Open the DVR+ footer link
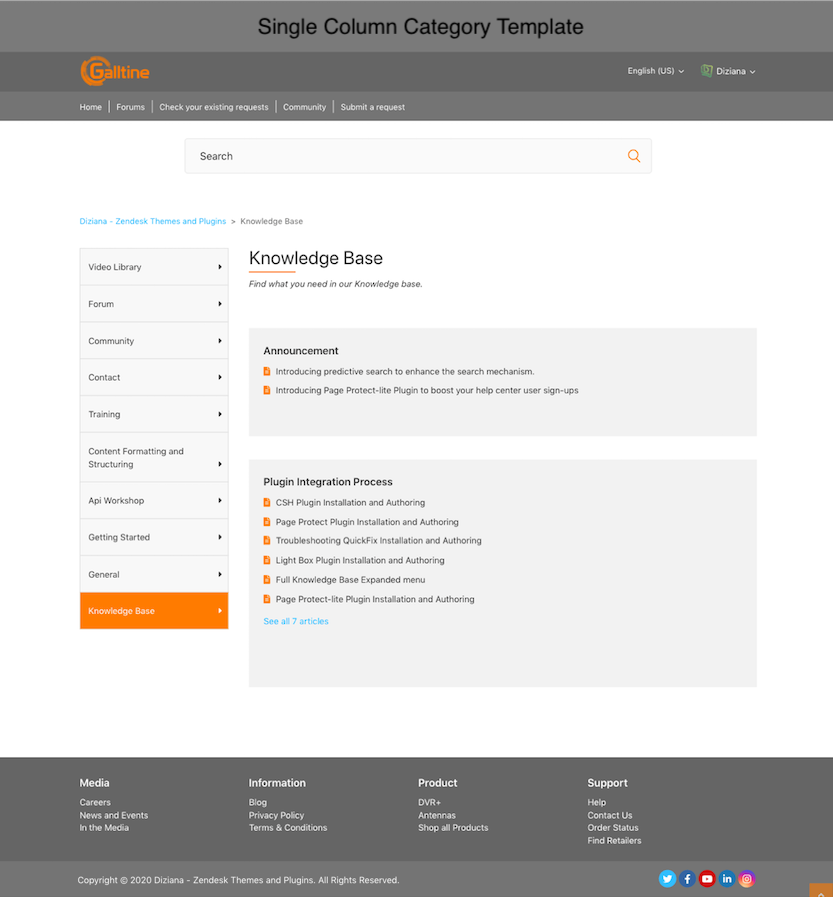This screenshot has height=897, width=833. pyautogui.click(x=429, y=803)
